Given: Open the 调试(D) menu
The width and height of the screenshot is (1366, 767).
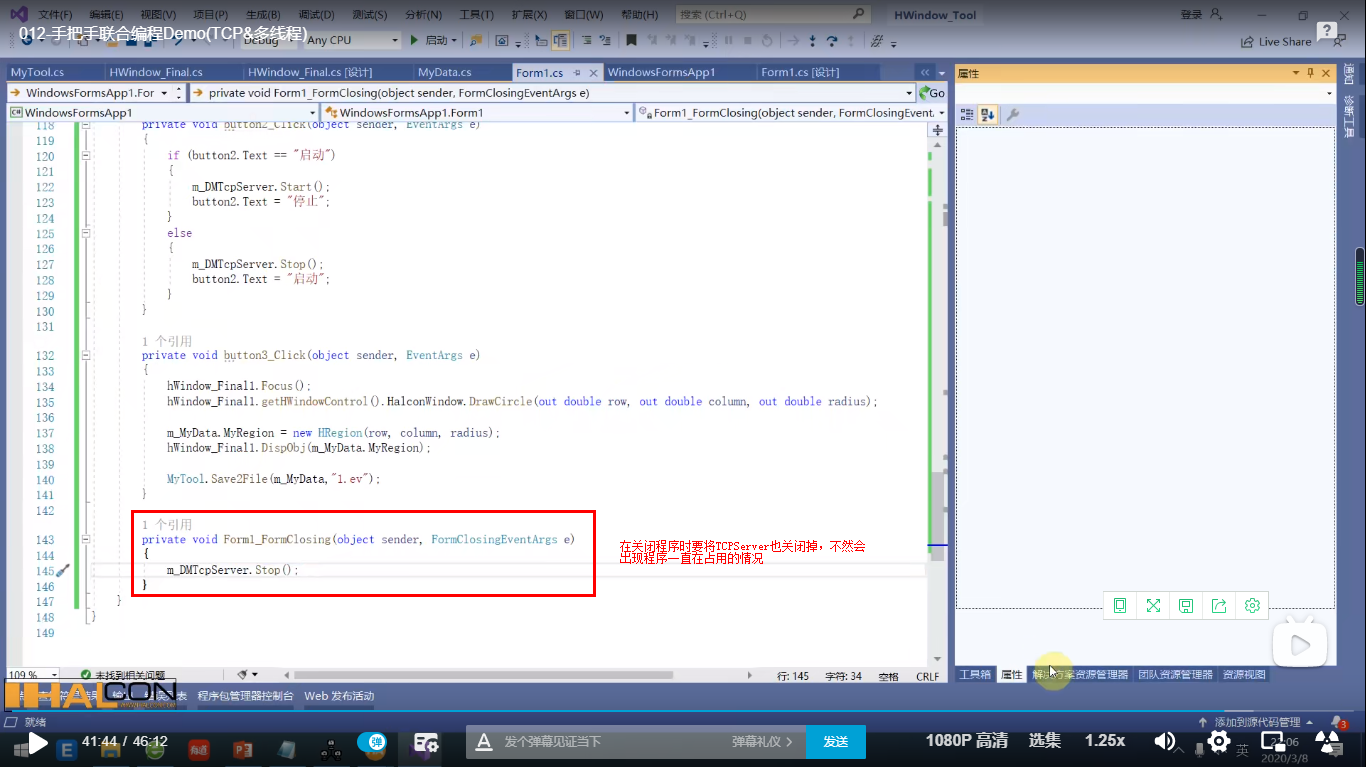Looking at the screenshot, I should click(312, 14).
